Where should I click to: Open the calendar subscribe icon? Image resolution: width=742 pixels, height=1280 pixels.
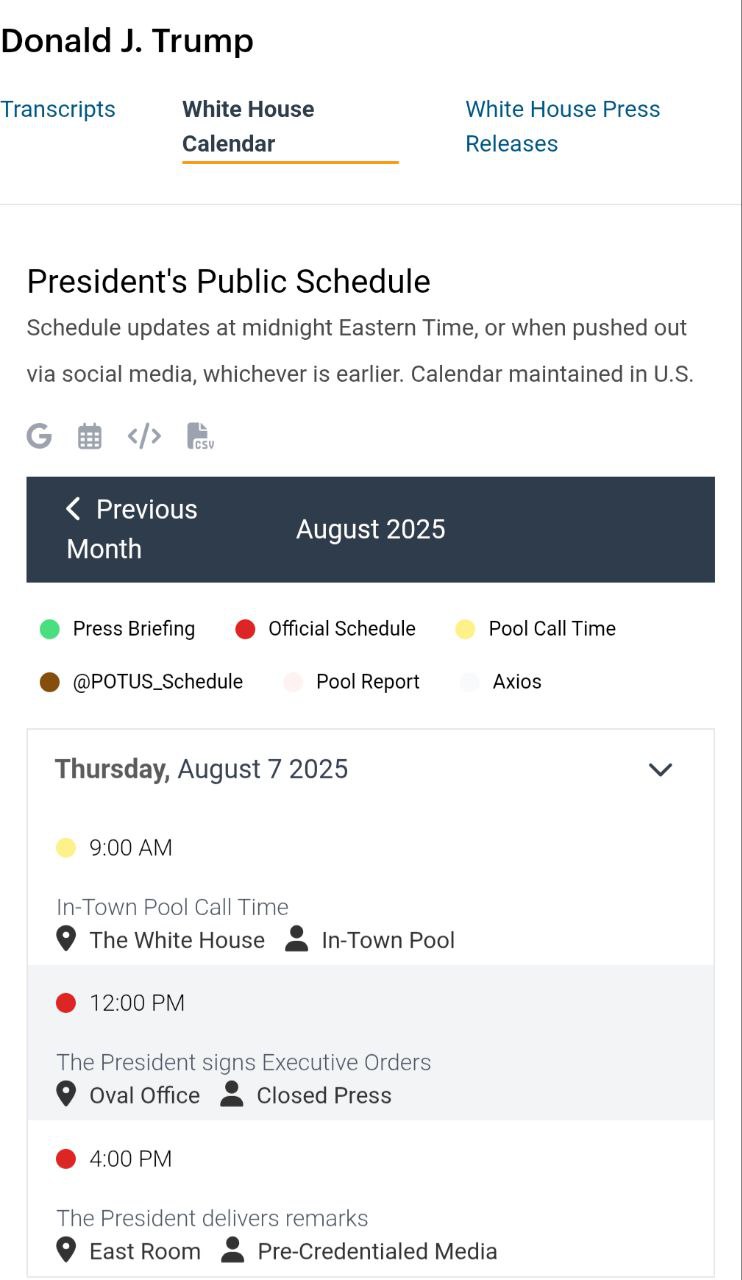coord(90,436)
